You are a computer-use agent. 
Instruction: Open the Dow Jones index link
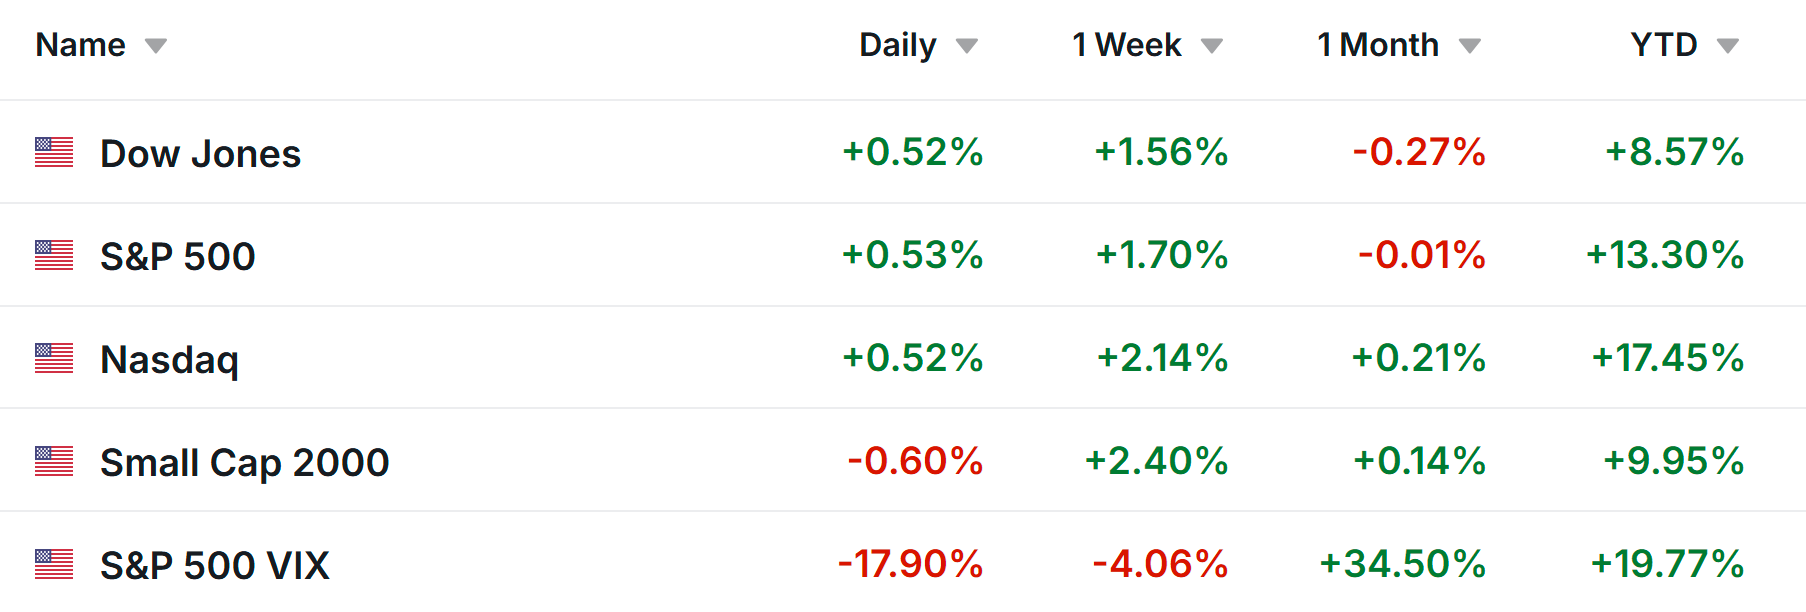point(200,154)
